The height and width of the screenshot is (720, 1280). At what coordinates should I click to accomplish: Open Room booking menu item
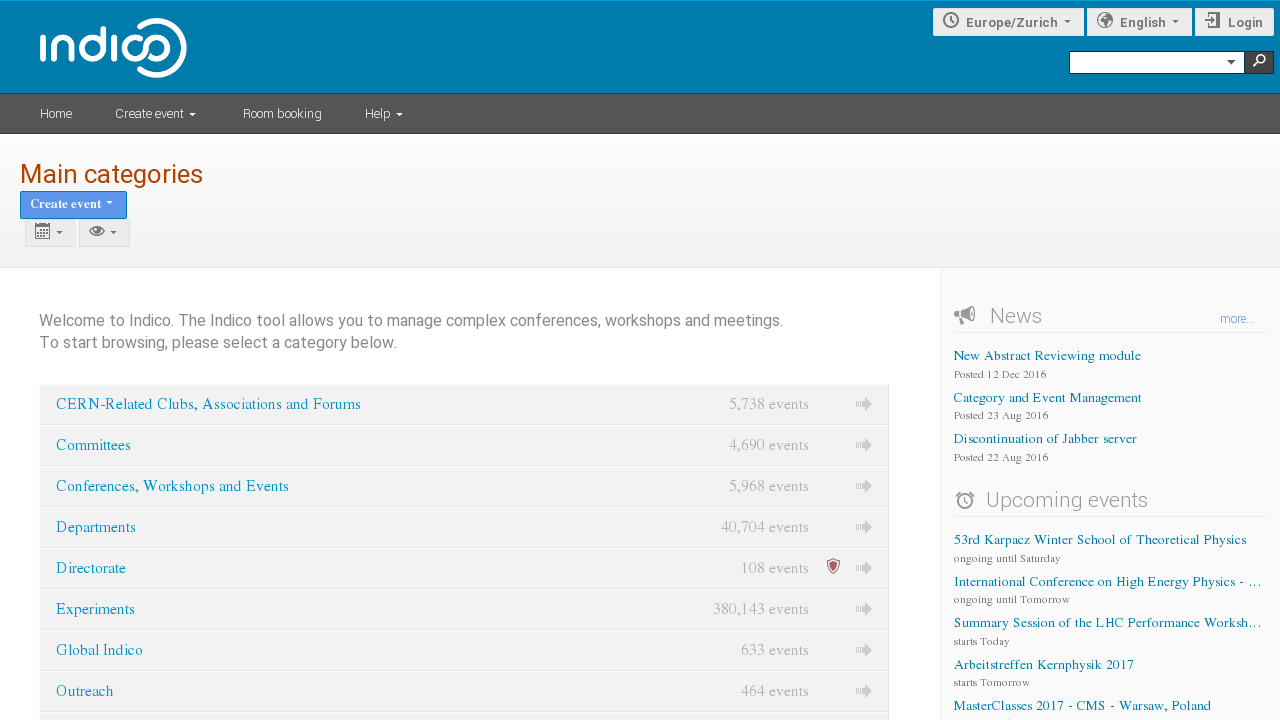coord(282,114)
